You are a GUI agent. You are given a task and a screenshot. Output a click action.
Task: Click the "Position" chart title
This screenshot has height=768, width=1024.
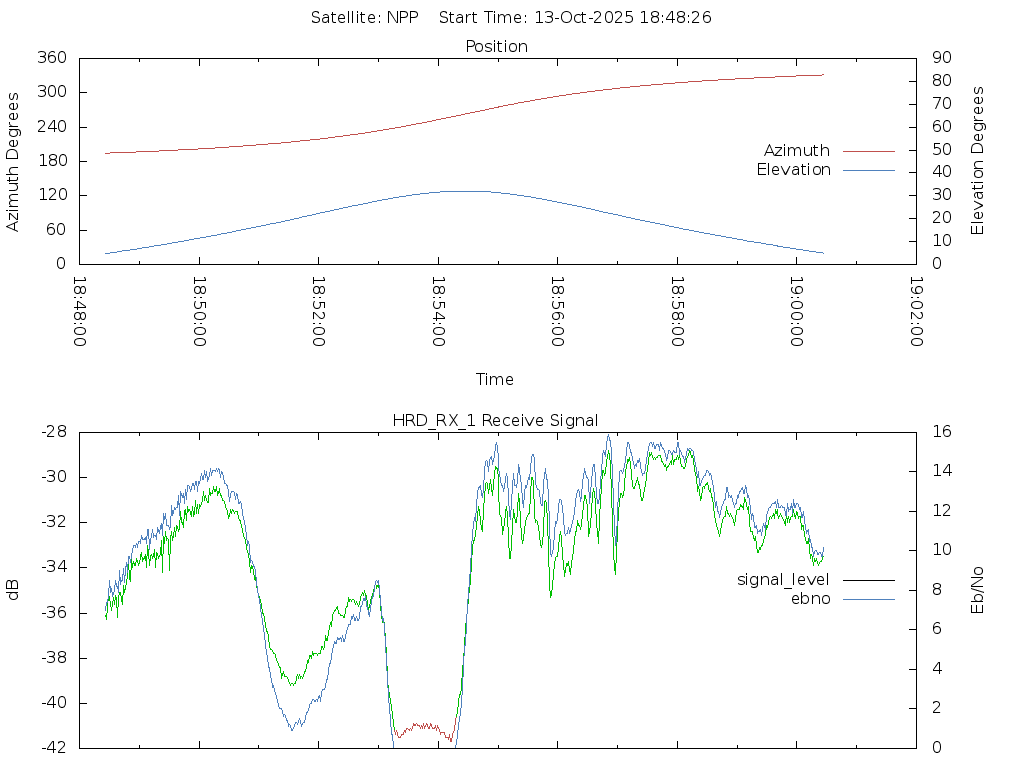pyautogui.click(x=496, y=46)
